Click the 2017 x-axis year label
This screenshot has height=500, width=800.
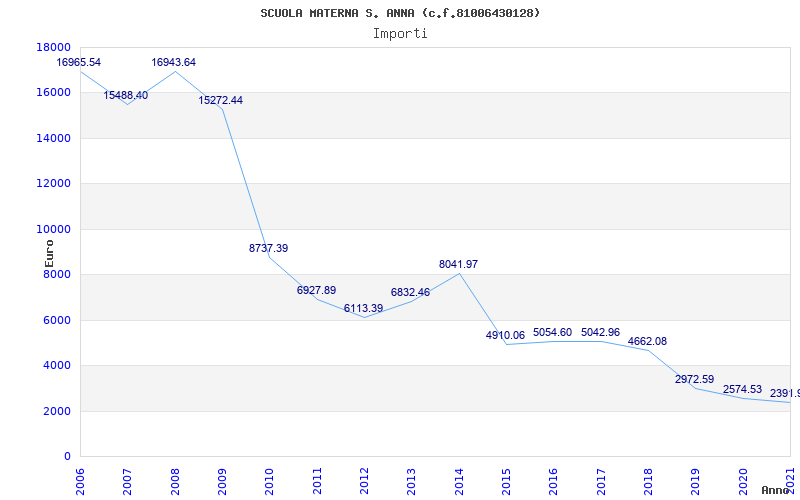pos(601,480)
